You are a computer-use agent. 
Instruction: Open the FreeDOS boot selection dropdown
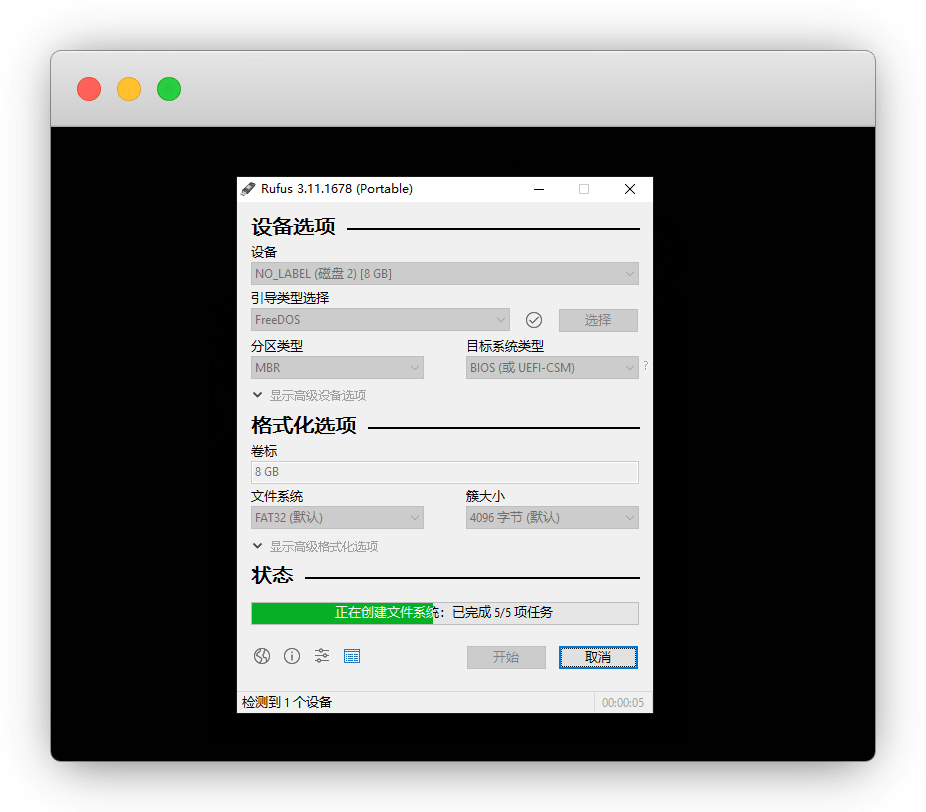(x=380, y=320)
